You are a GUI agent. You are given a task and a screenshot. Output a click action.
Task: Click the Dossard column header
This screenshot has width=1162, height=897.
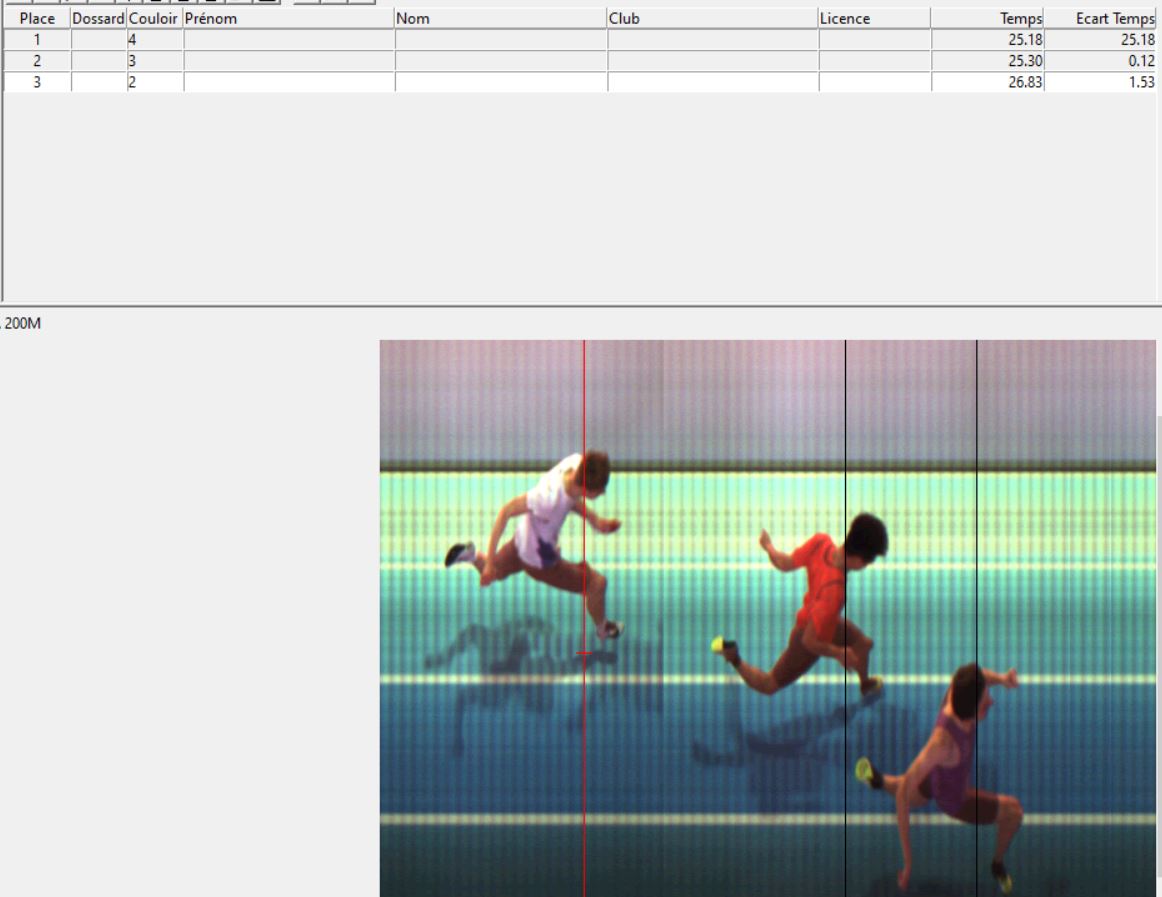(99, 19)
